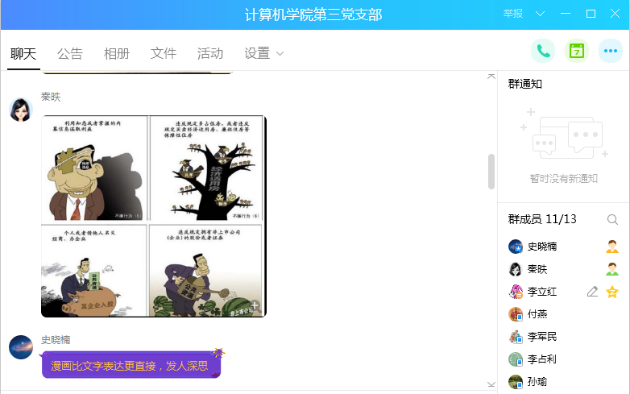
Task: Click the owner badge next to 史晓楠
Action: point(612,246)
